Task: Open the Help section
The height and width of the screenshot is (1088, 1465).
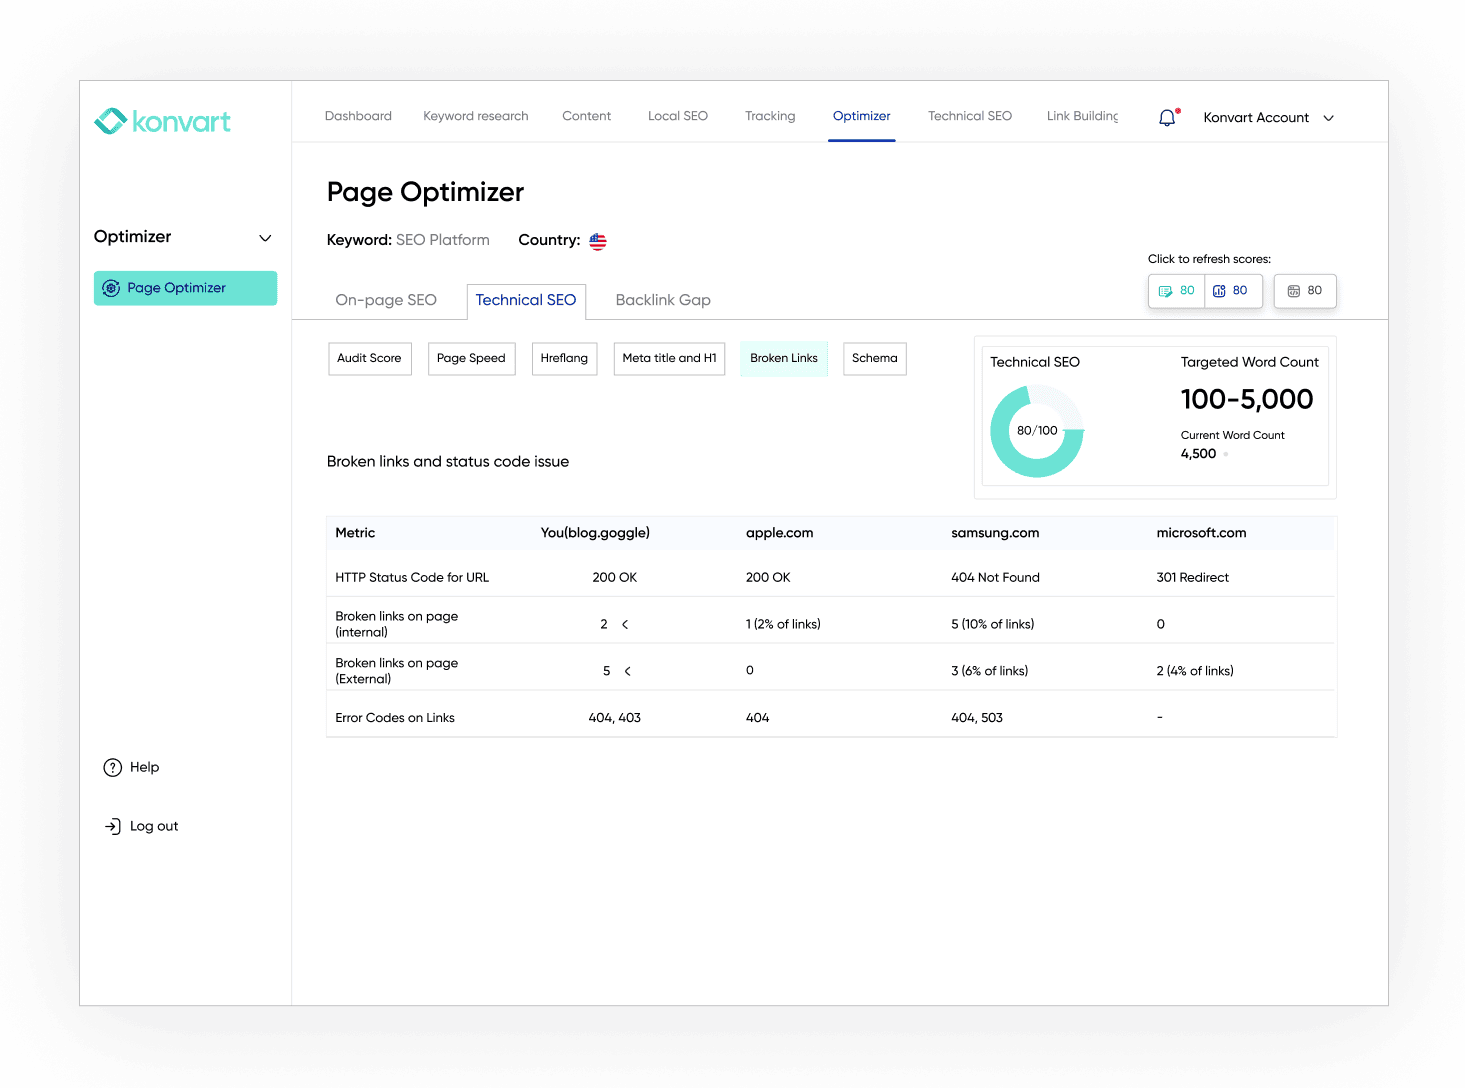Action: [131, 767]
